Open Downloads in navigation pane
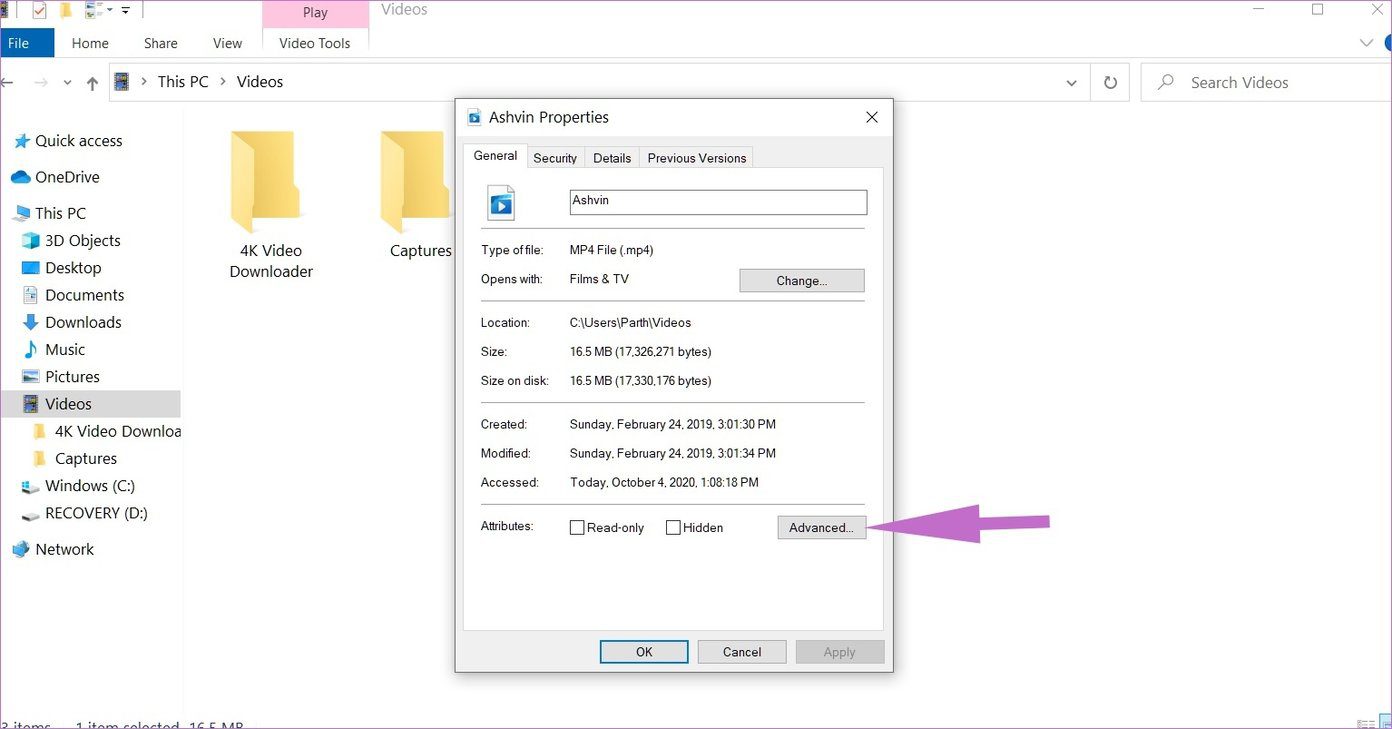1392x729 pixels. click(x=83, y=322)
